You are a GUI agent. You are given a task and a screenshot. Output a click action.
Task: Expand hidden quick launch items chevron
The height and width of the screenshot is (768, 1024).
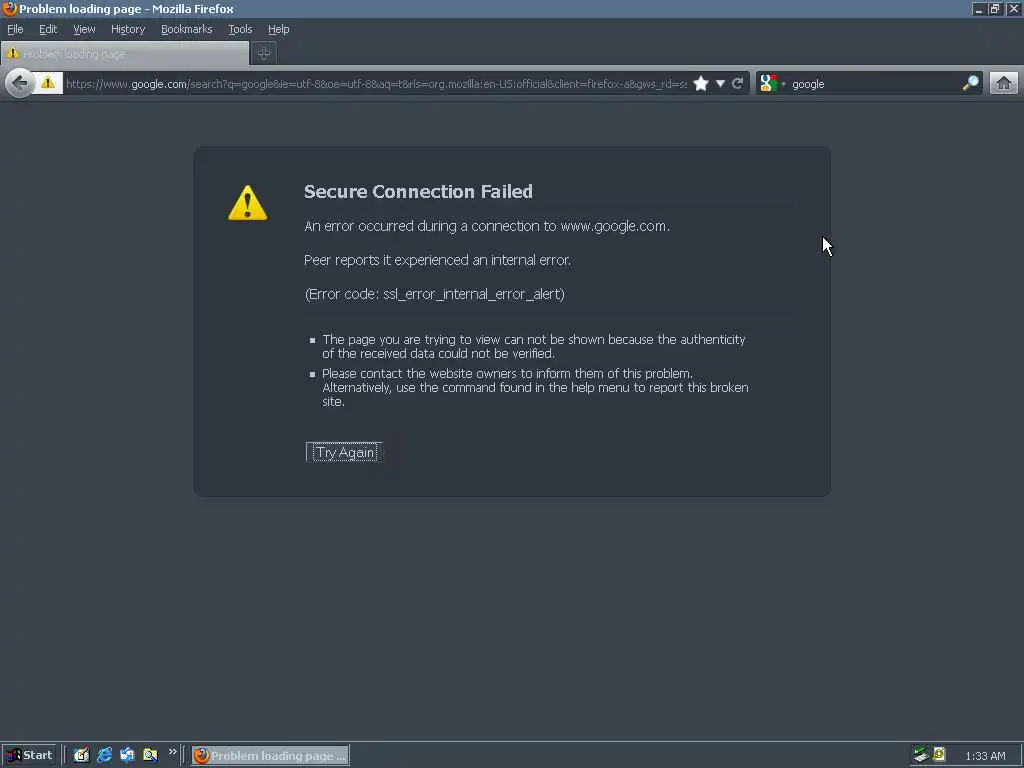pyautogui.click(x=172, y=752)
